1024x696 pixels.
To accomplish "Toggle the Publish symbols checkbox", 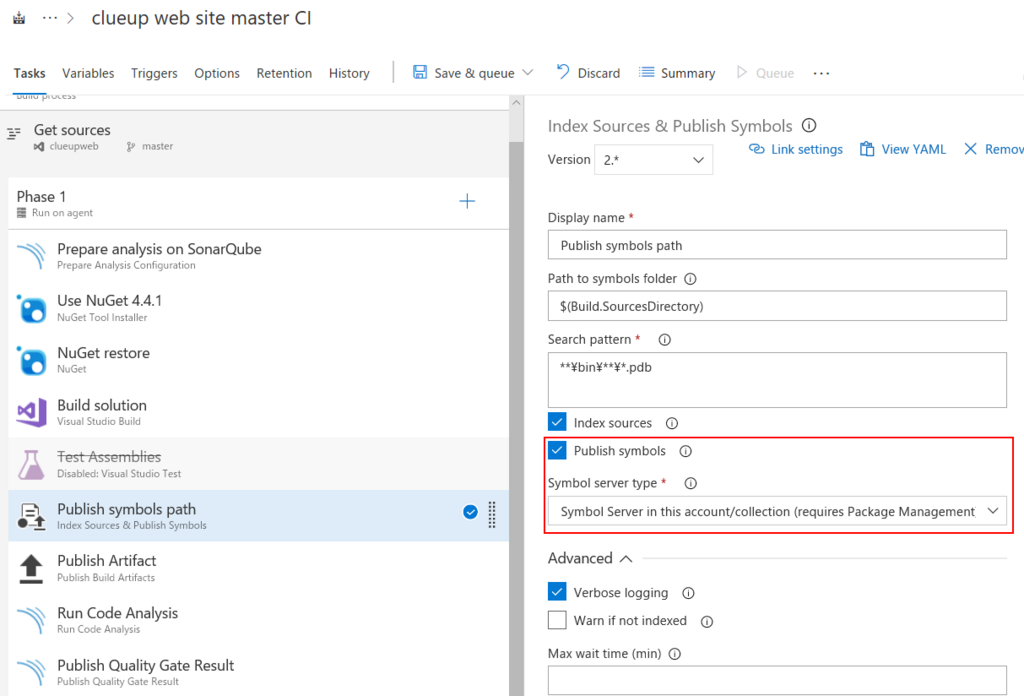I will pos(557,450).
